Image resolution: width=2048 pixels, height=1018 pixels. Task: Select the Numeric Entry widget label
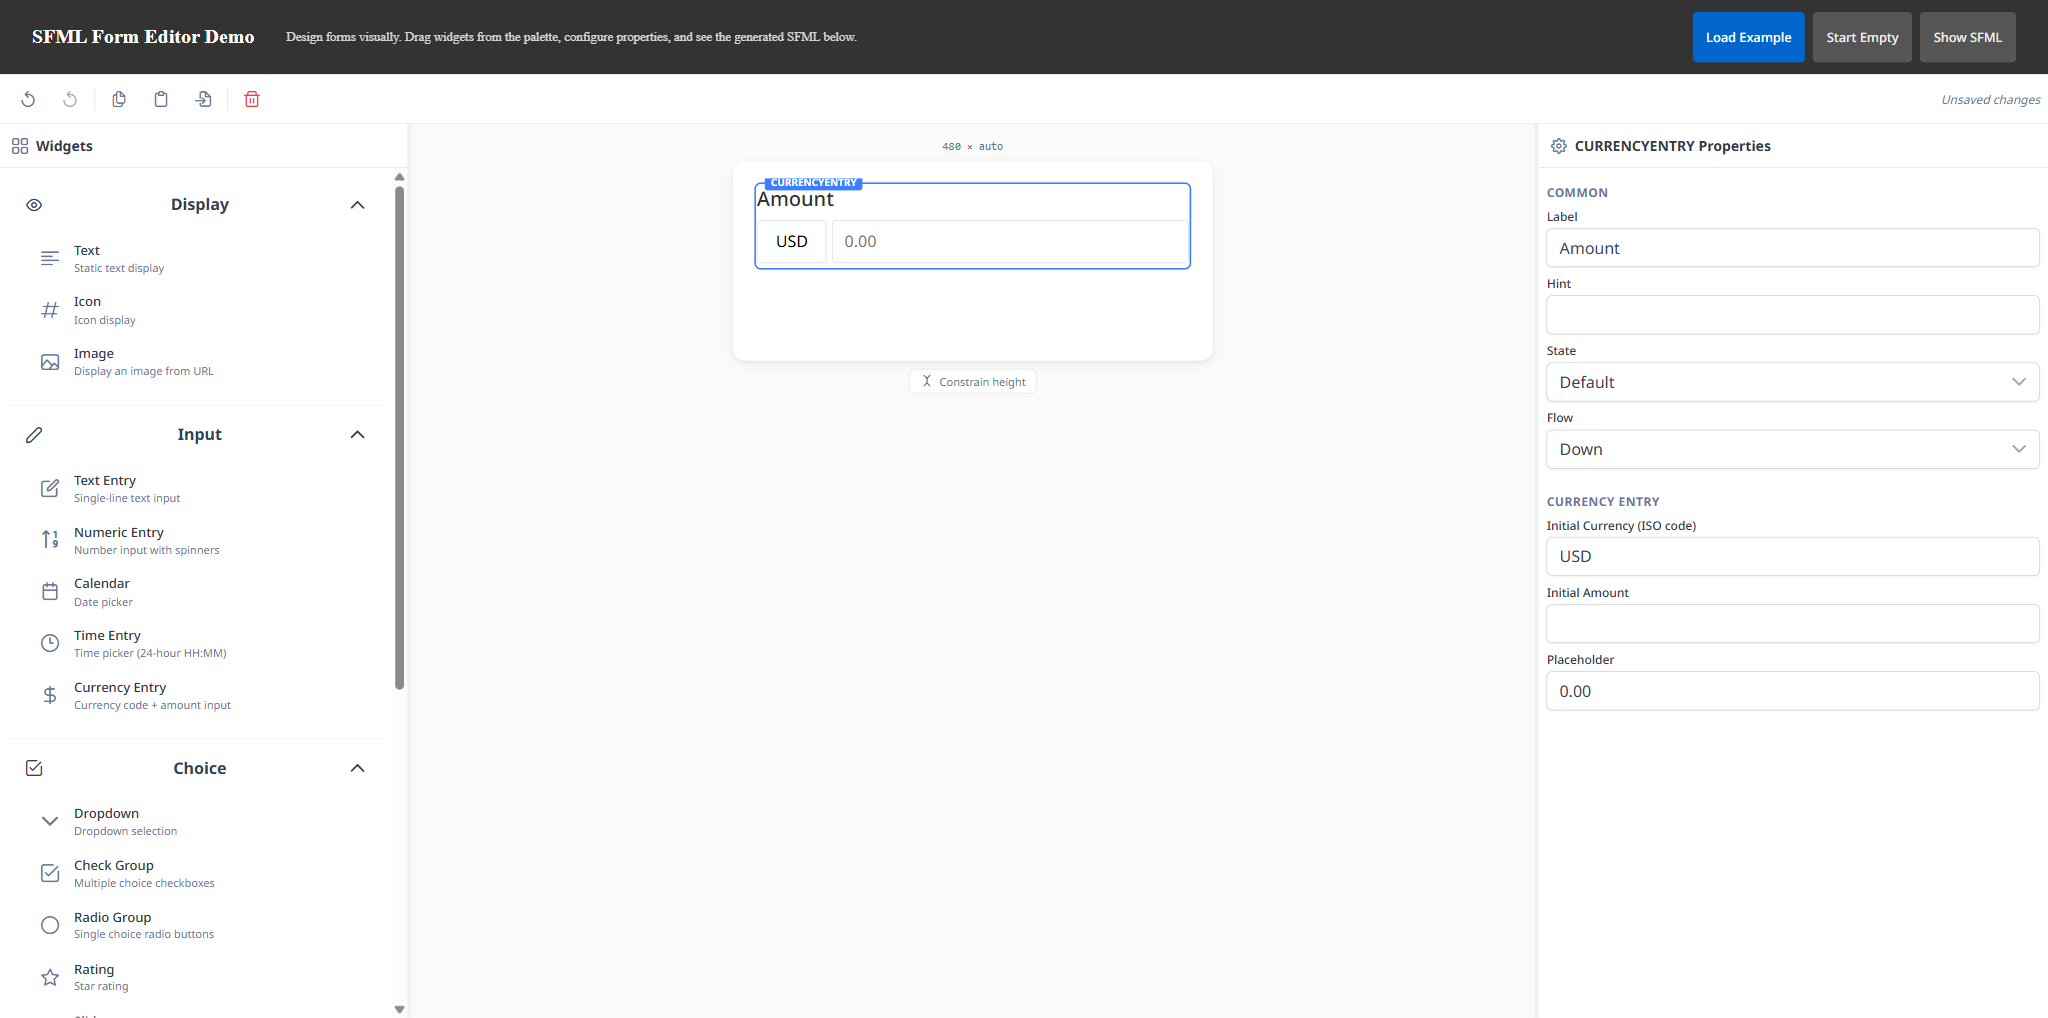(119, 532)
